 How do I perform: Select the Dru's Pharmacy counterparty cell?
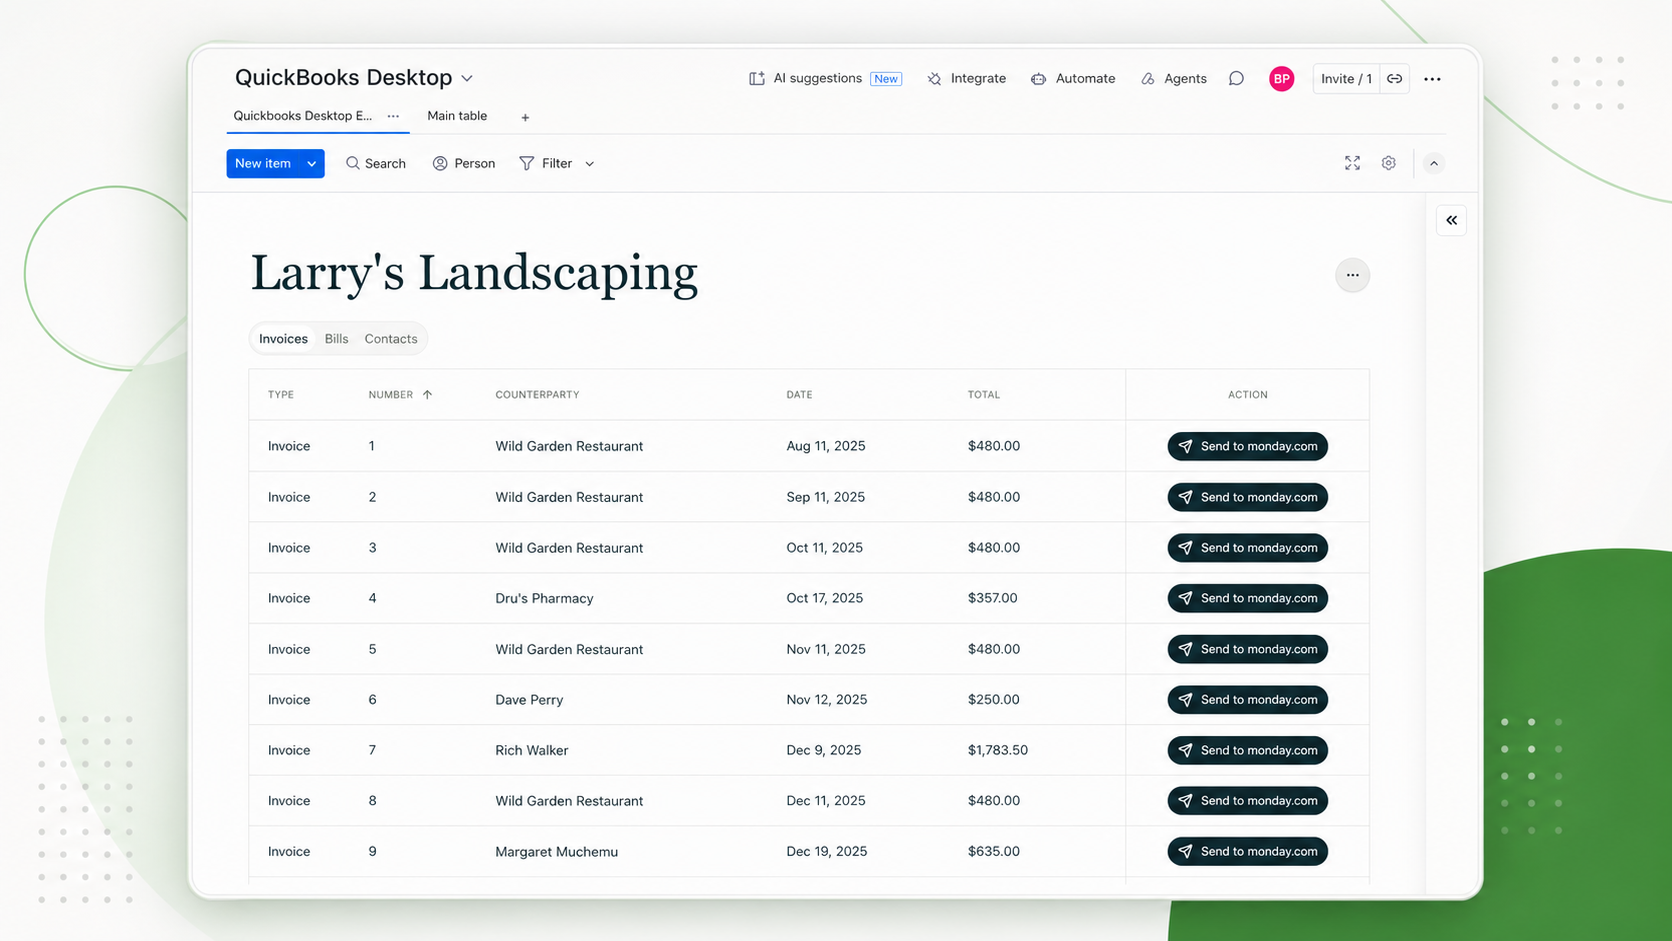tap(544, 598)
